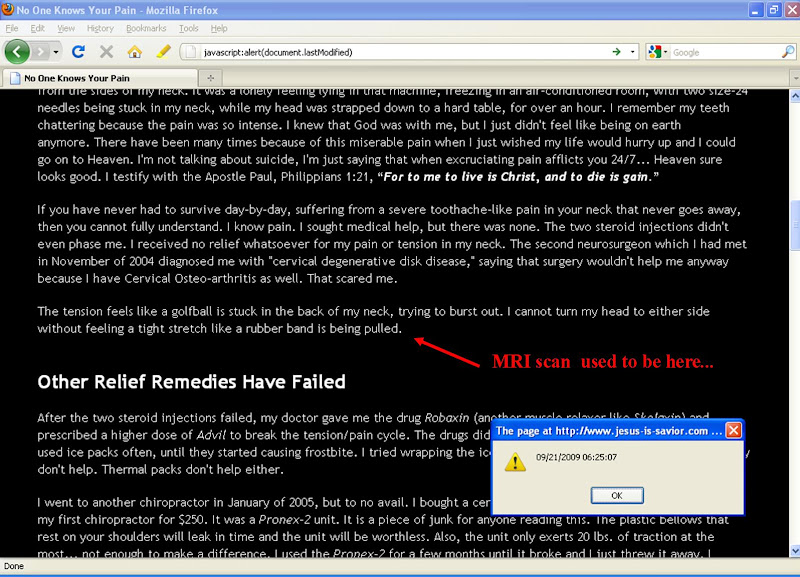Click the italic Advil word
Image resolution: width=800 pixels, height=577 pixels.
(211, 435)
